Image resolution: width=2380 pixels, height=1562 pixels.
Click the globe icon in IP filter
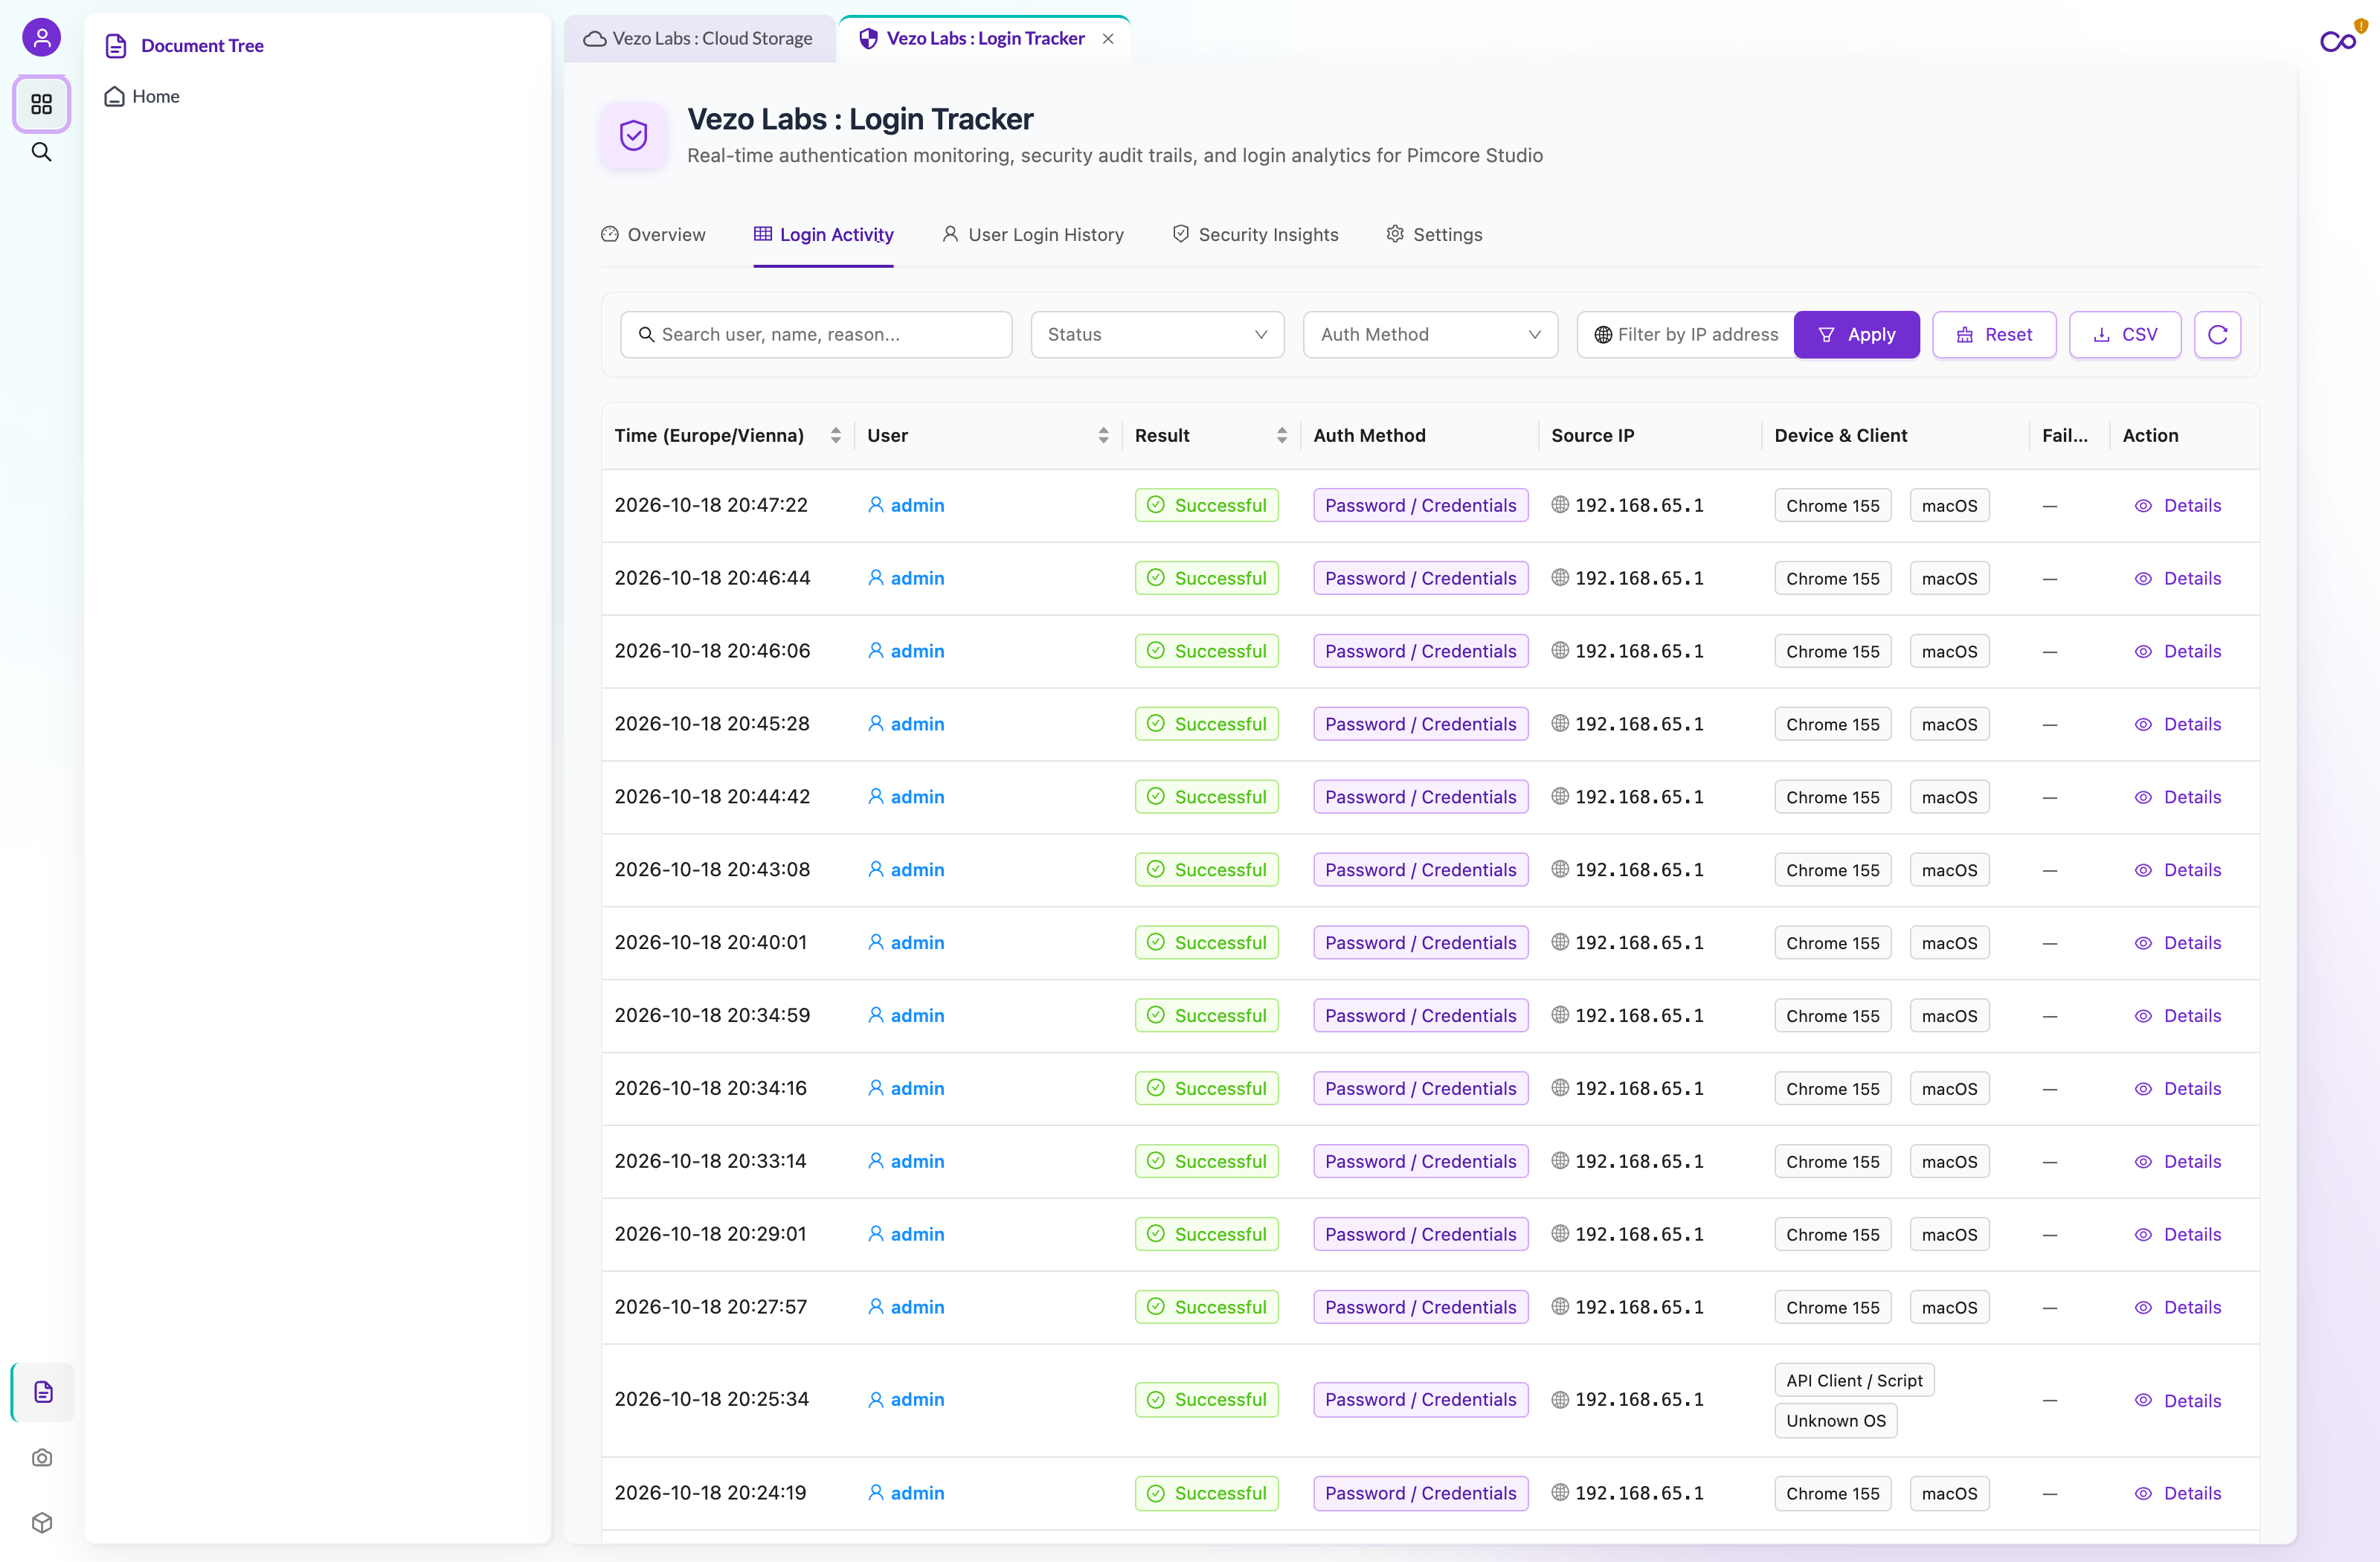[1603, 334]
